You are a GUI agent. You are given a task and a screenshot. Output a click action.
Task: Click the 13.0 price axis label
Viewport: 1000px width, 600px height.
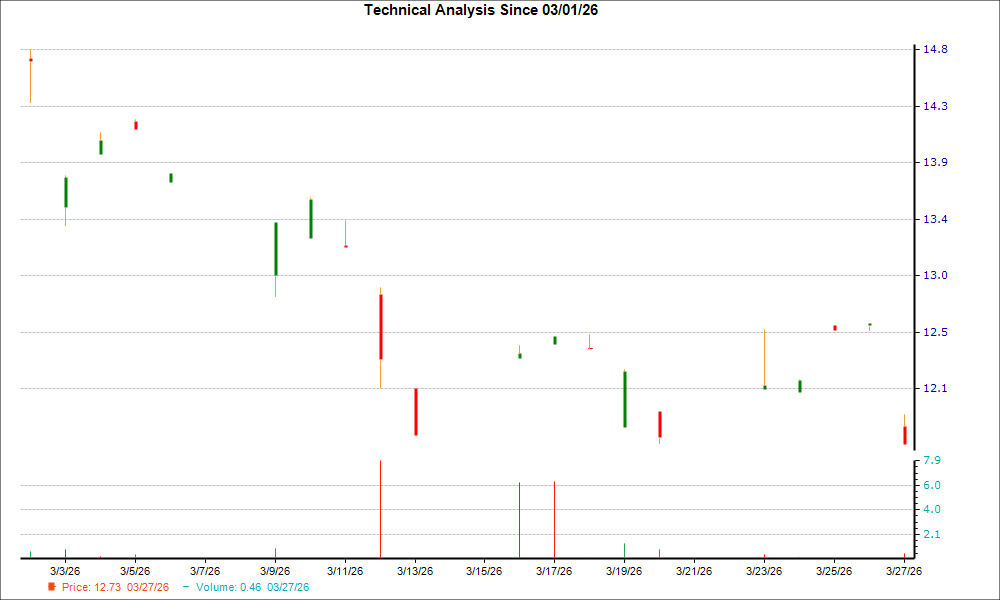(x=934, y=275)
